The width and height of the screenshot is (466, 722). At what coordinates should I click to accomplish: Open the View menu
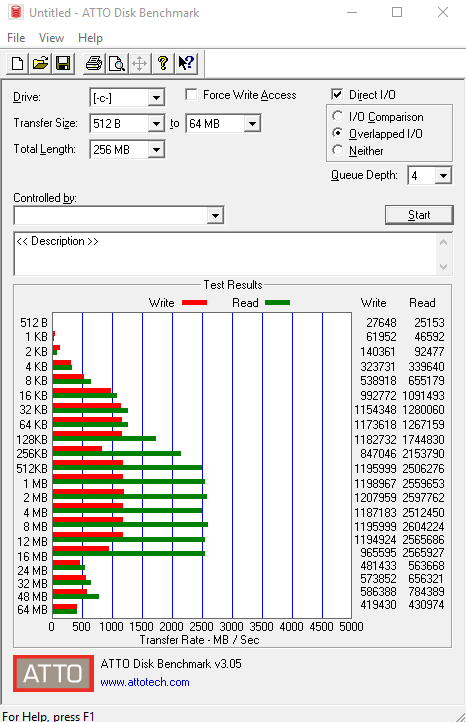(x=51, y=38)
